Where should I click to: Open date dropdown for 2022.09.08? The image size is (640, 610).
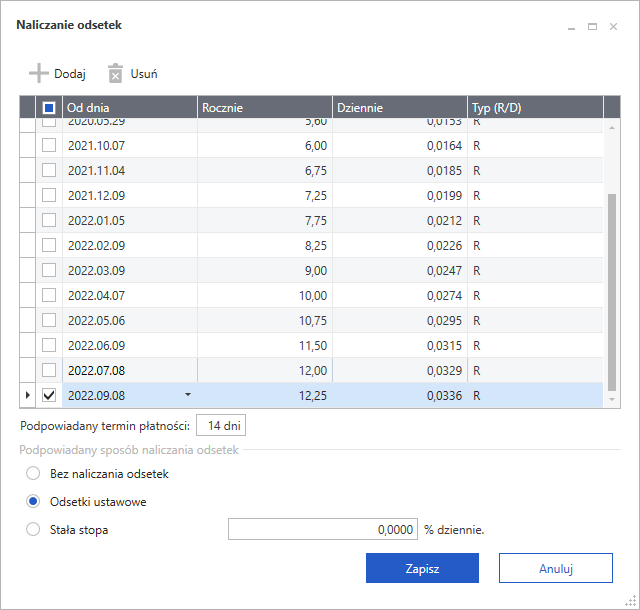click(x=187, y=396)
